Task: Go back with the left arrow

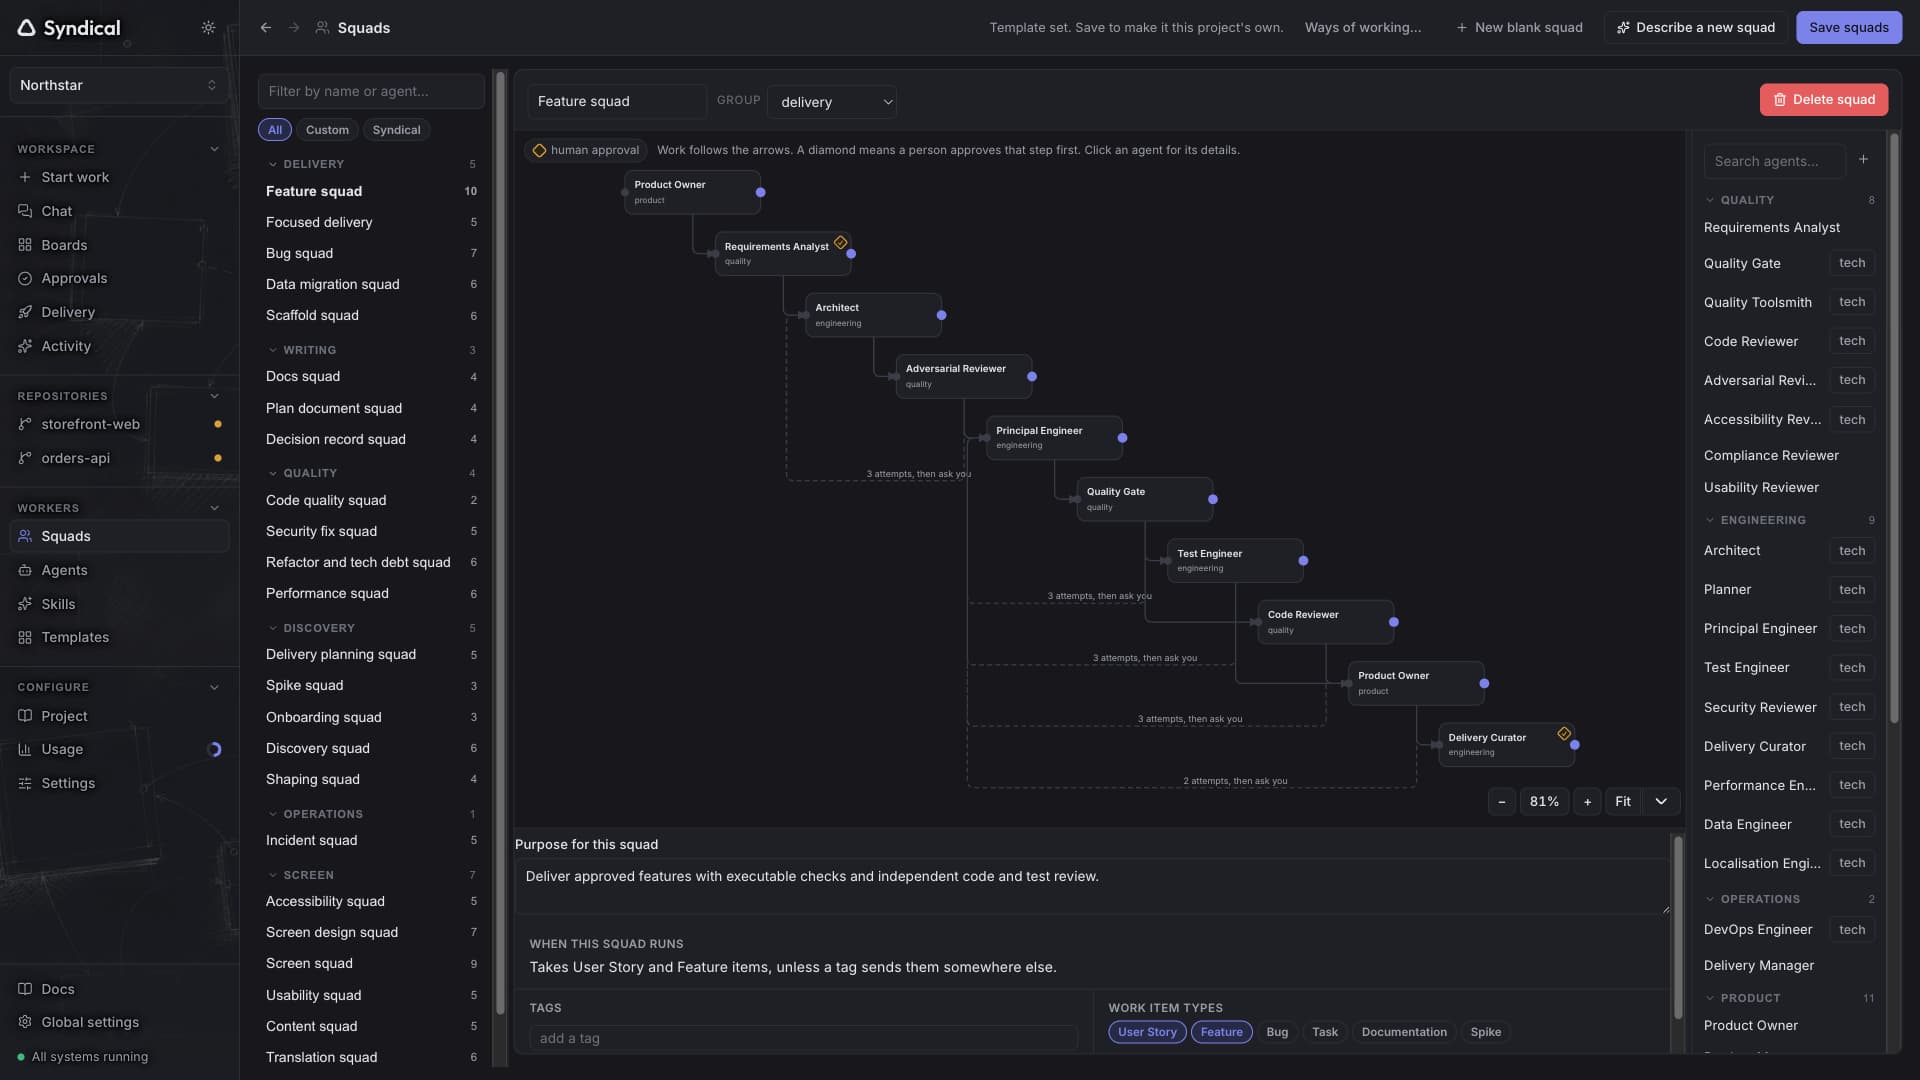Action: (266, 28)
